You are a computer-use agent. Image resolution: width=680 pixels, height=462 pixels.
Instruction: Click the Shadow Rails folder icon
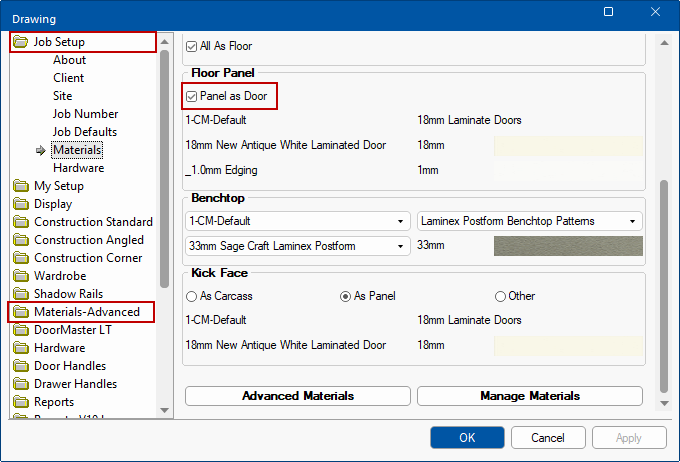pos(22,294)
